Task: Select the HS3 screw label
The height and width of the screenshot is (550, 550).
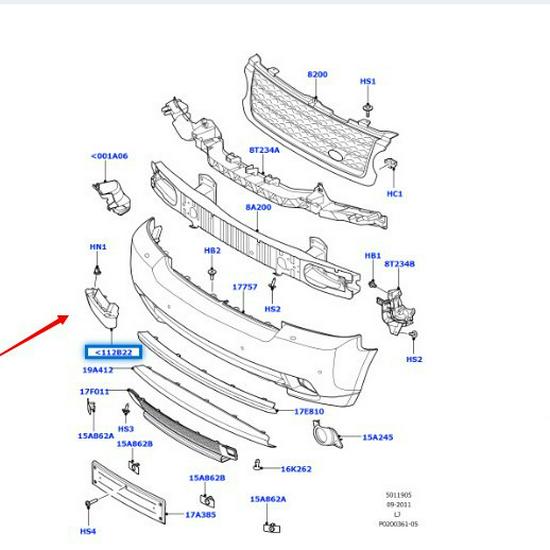Action: 126,429
